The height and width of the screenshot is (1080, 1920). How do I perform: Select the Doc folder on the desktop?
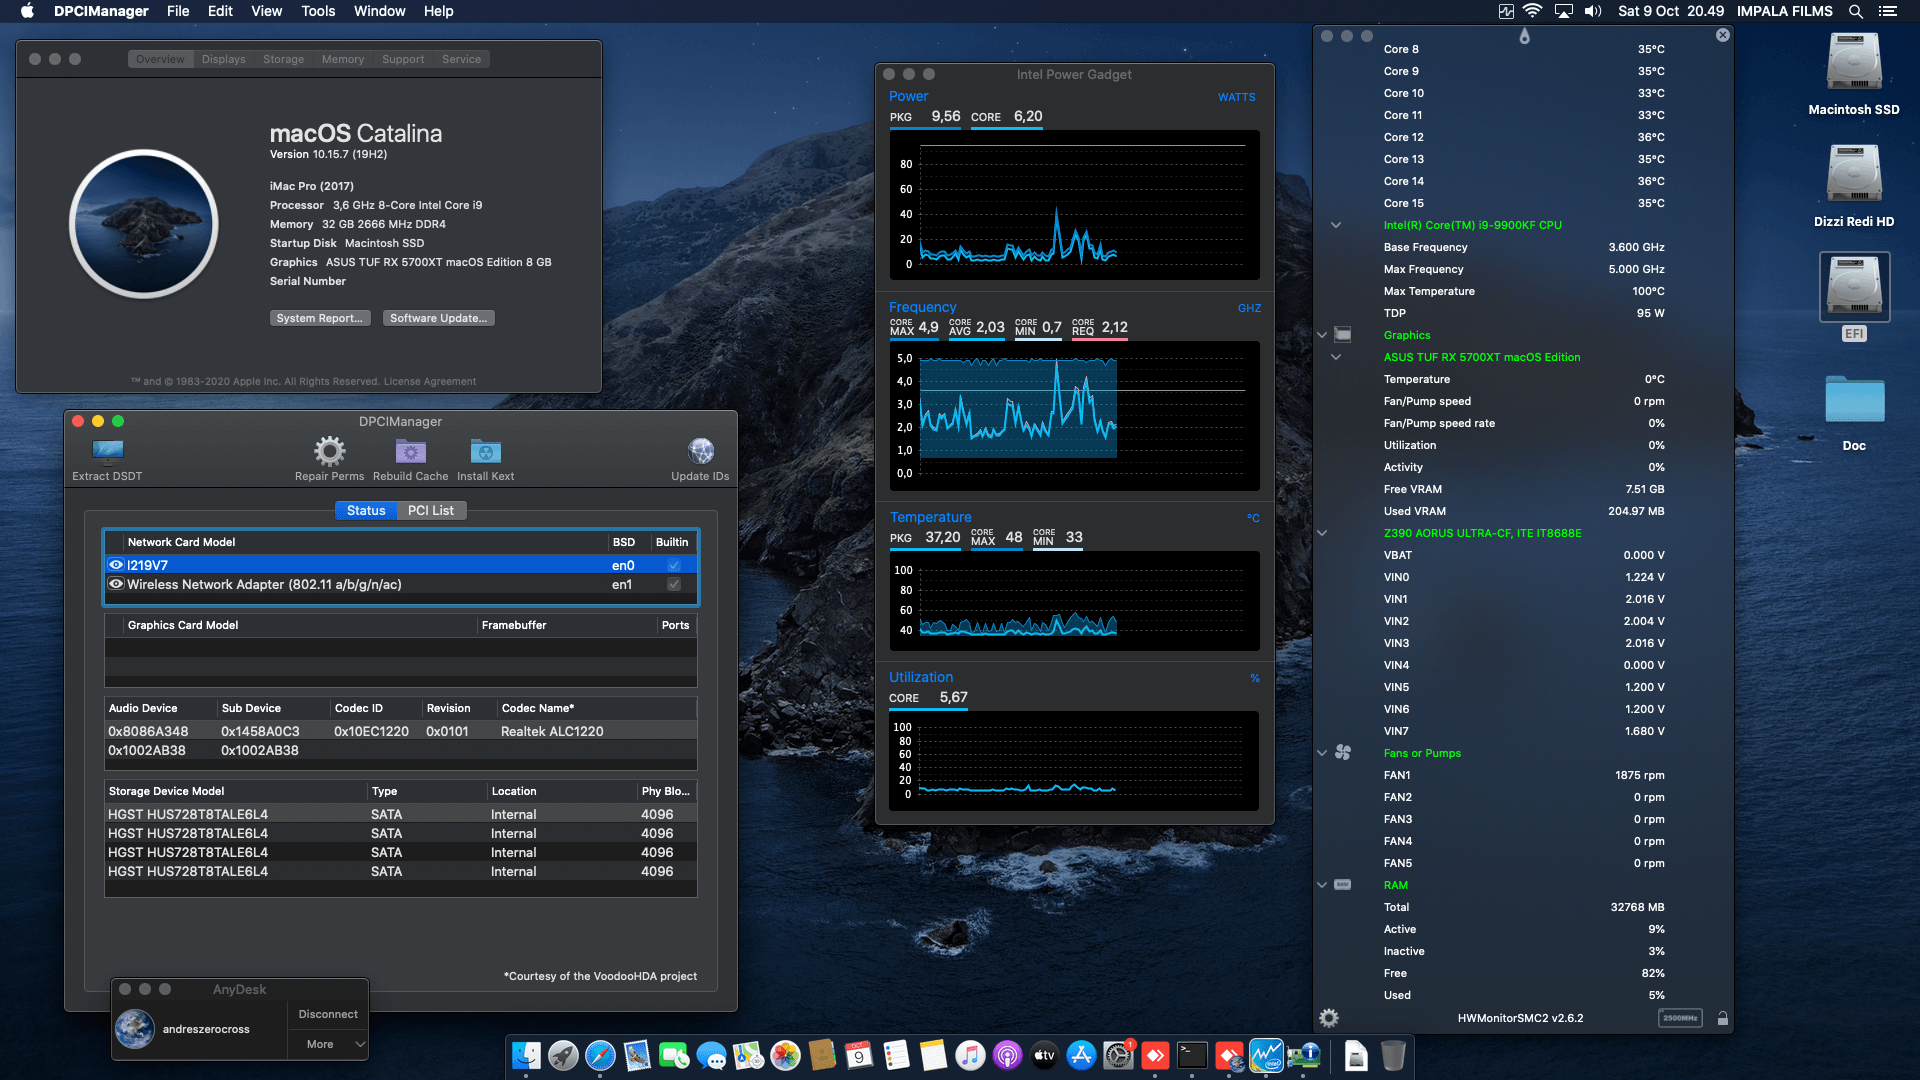point(1854,413)
